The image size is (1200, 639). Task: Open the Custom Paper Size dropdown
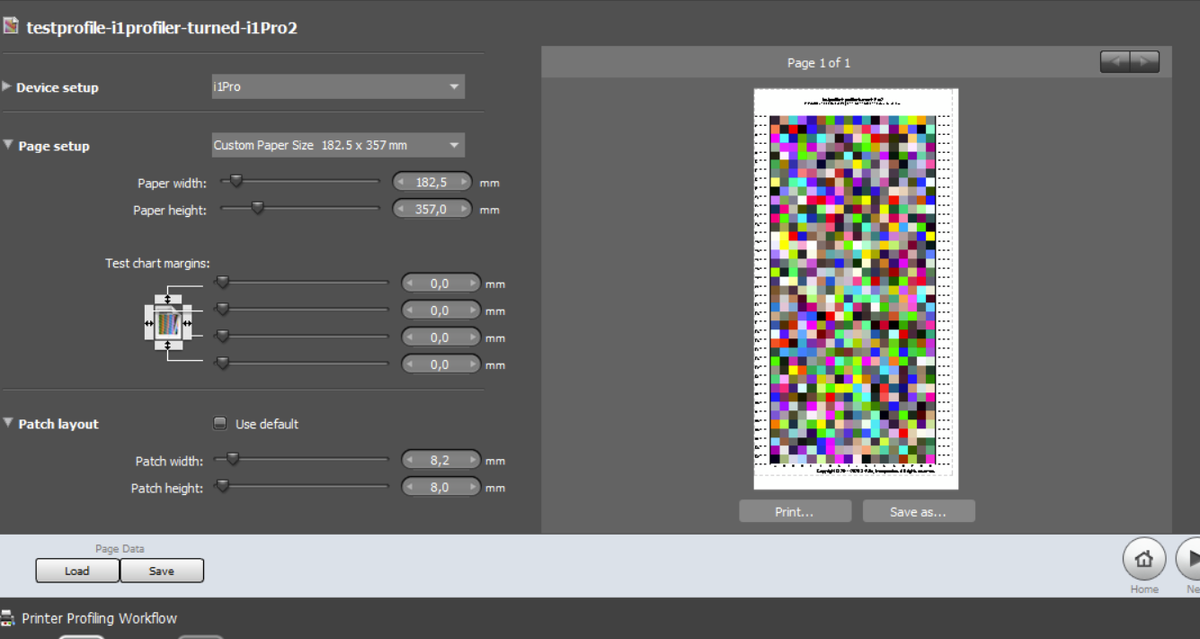(x=338, y=145)
